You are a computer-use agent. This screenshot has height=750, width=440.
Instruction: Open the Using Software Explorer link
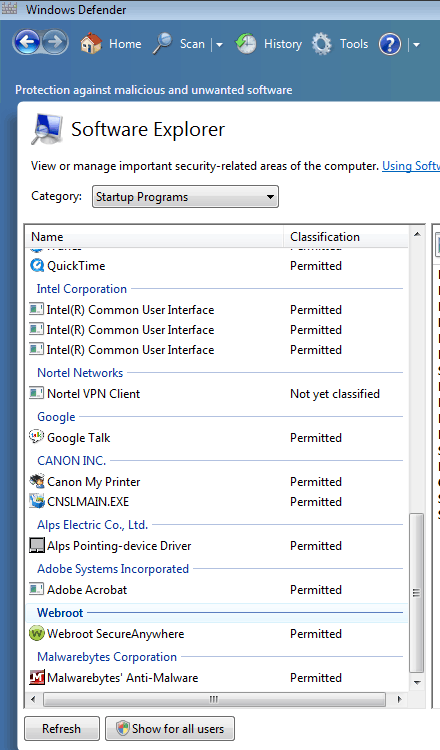coord(411,166)
